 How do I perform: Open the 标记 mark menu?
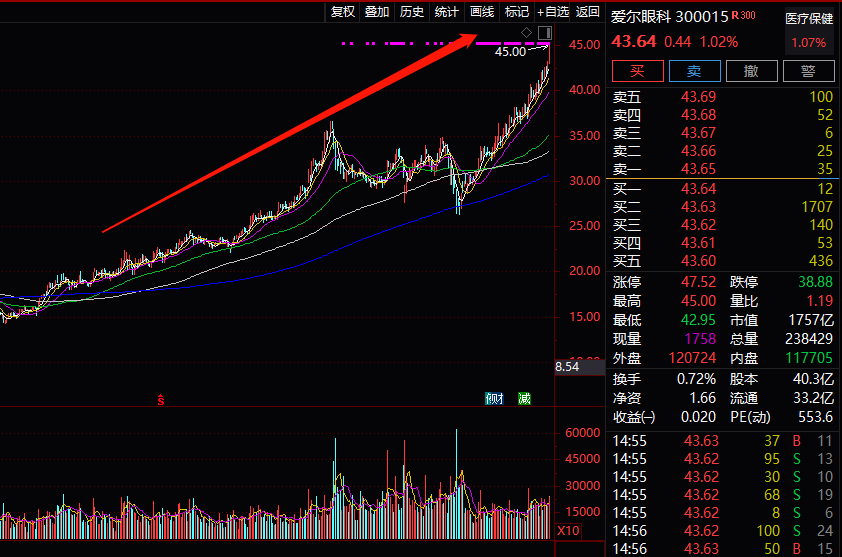click(x=517, y=12)
